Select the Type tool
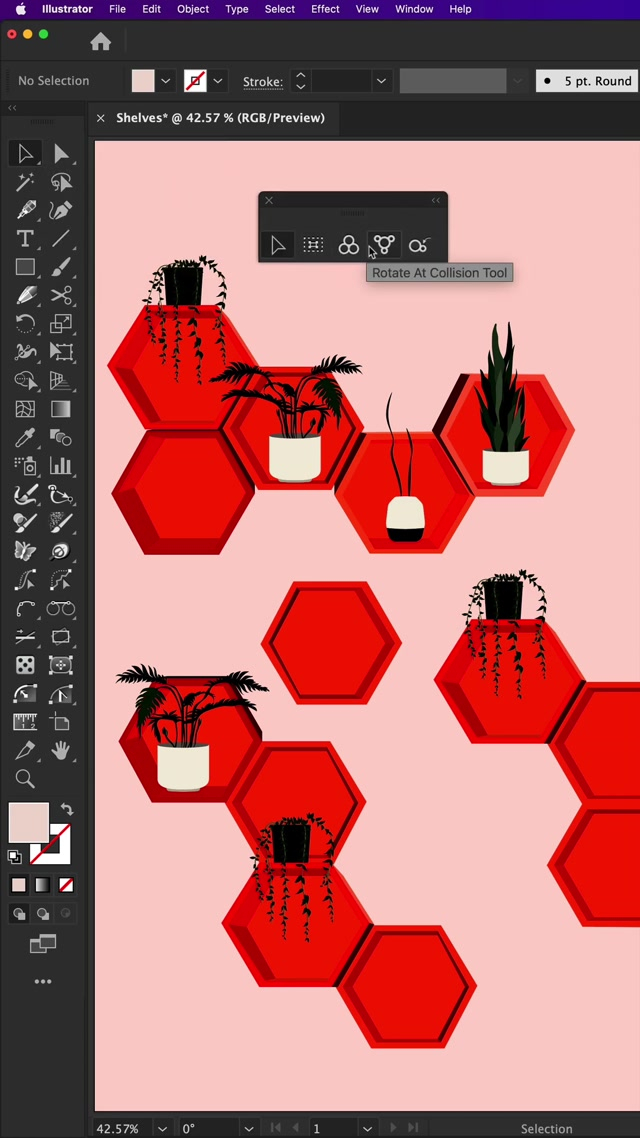This screenshot has width=640, height=1138. (25, 239)
